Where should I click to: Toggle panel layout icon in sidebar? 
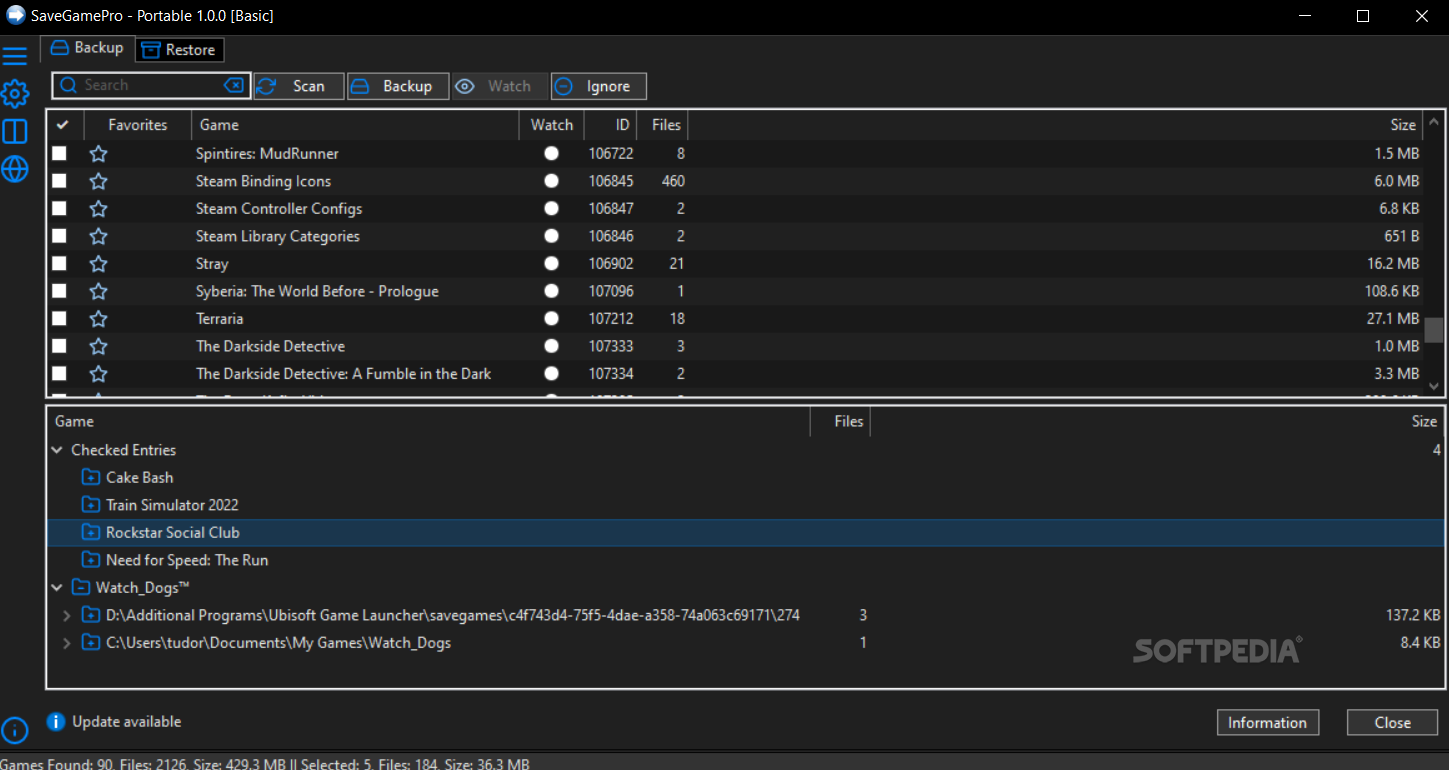click(14, 132)
